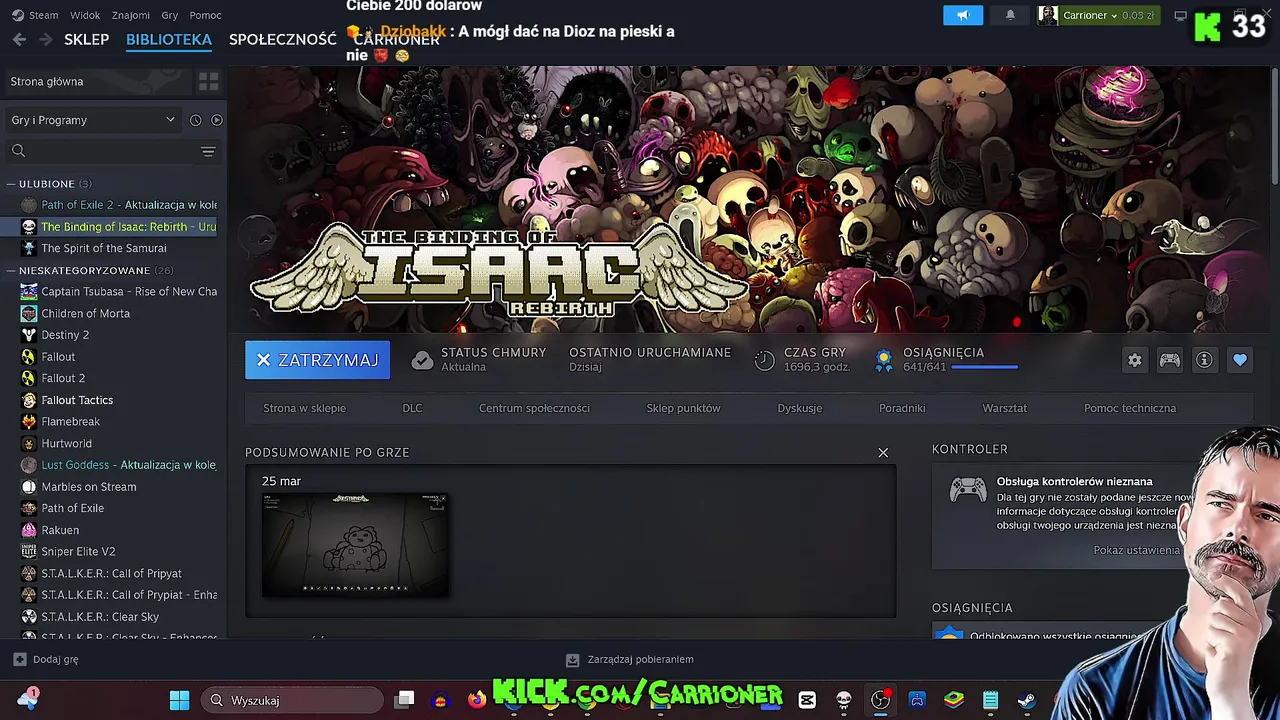Select The Spirit of the Samurai

(x=103, y=248)
